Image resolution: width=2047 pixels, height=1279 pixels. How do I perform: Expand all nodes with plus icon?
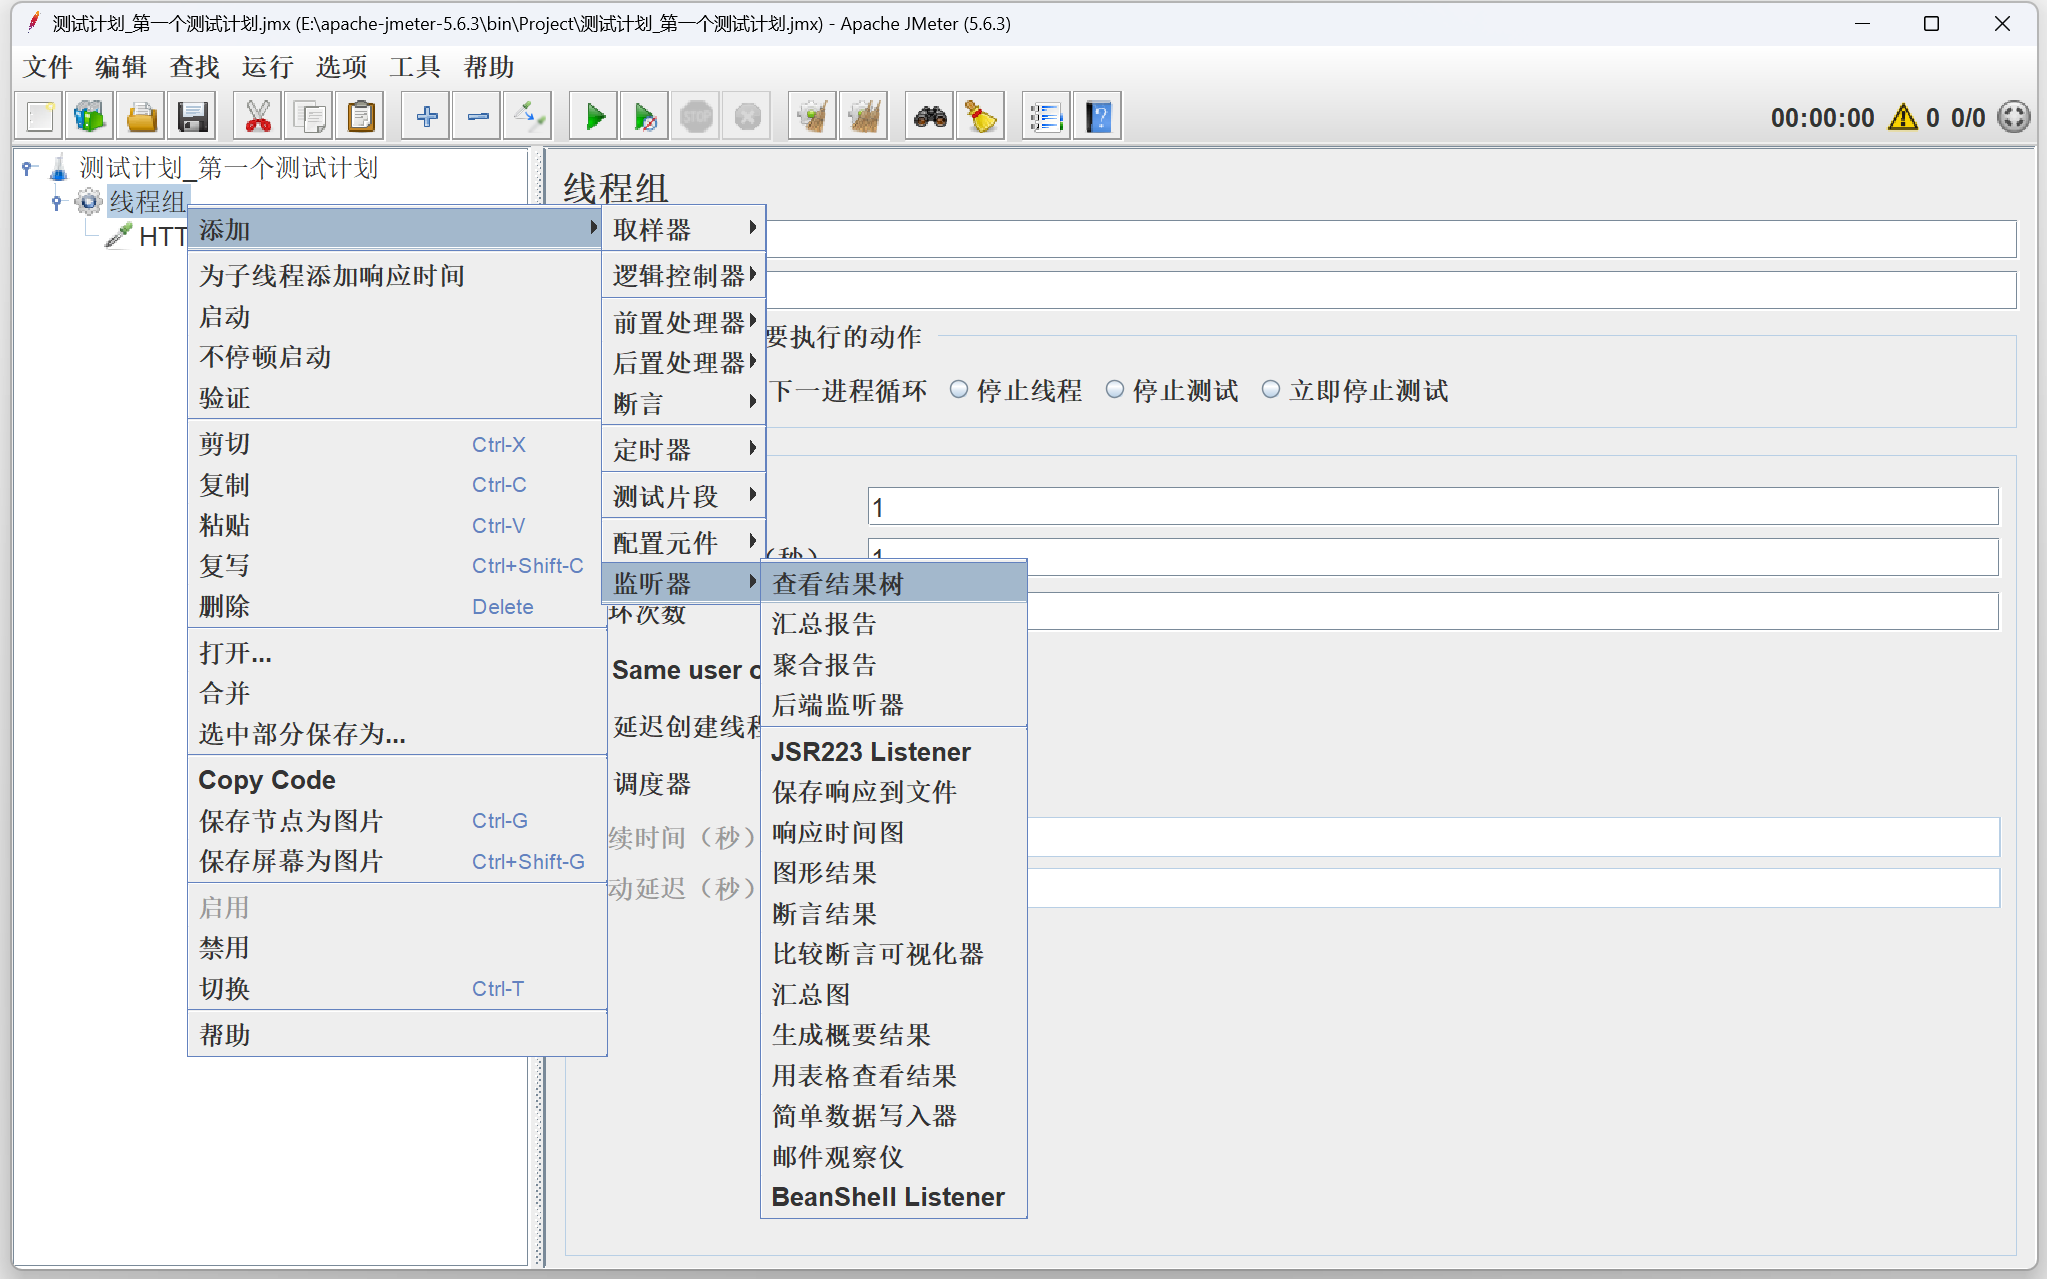pyautogui.click(x=427, y=117)
